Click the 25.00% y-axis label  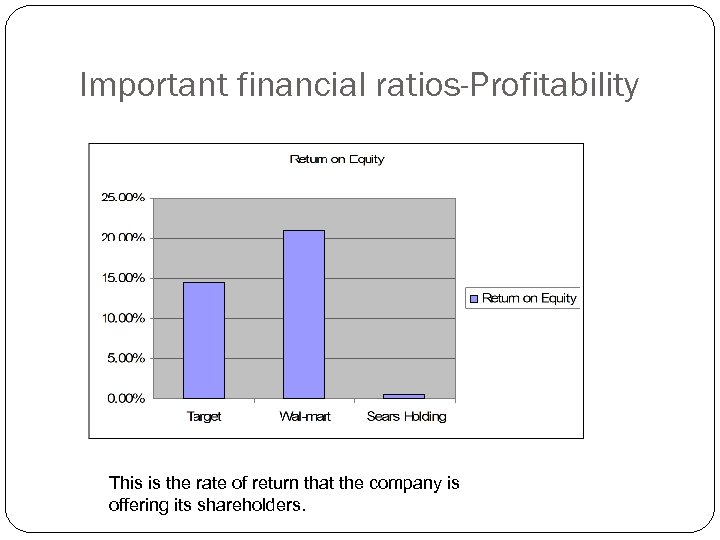tap(123, 198)
